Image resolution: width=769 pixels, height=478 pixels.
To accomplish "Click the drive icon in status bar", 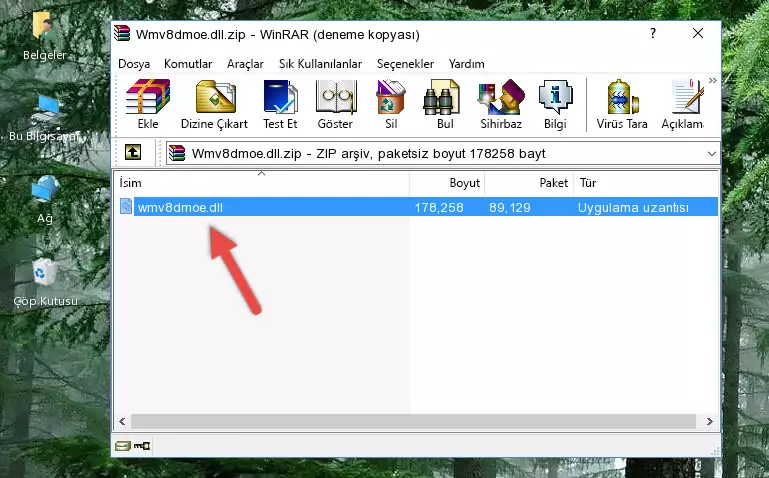I will point(122,446).
